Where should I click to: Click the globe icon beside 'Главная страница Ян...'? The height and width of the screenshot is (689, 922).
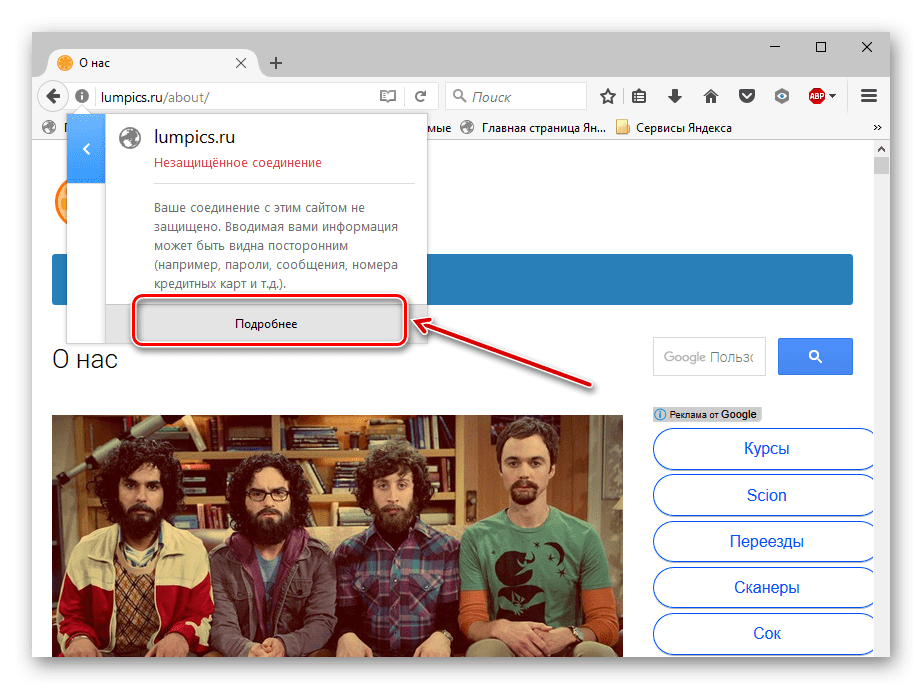pos(467,128)
